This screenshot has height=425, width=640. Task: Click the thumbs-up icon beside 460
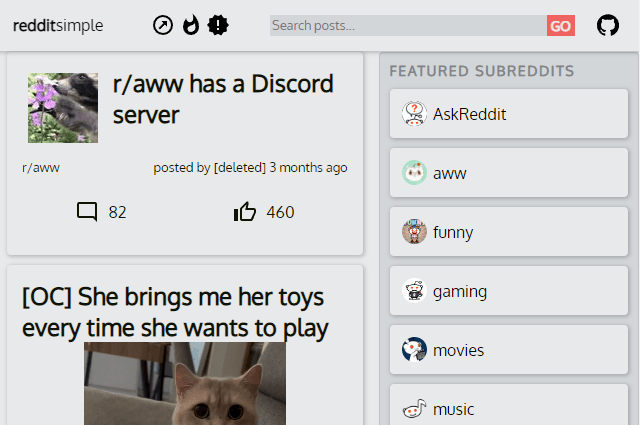click(x=244, y=211)
